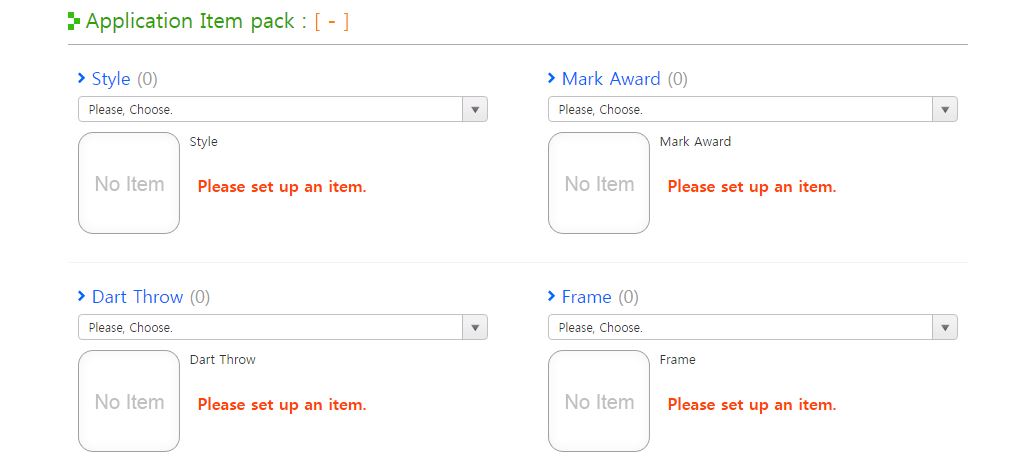Click the blue chevron beside Frame heading
Image resolution: width=1016 pixels, height=465 pixels.
coord(551,296)
